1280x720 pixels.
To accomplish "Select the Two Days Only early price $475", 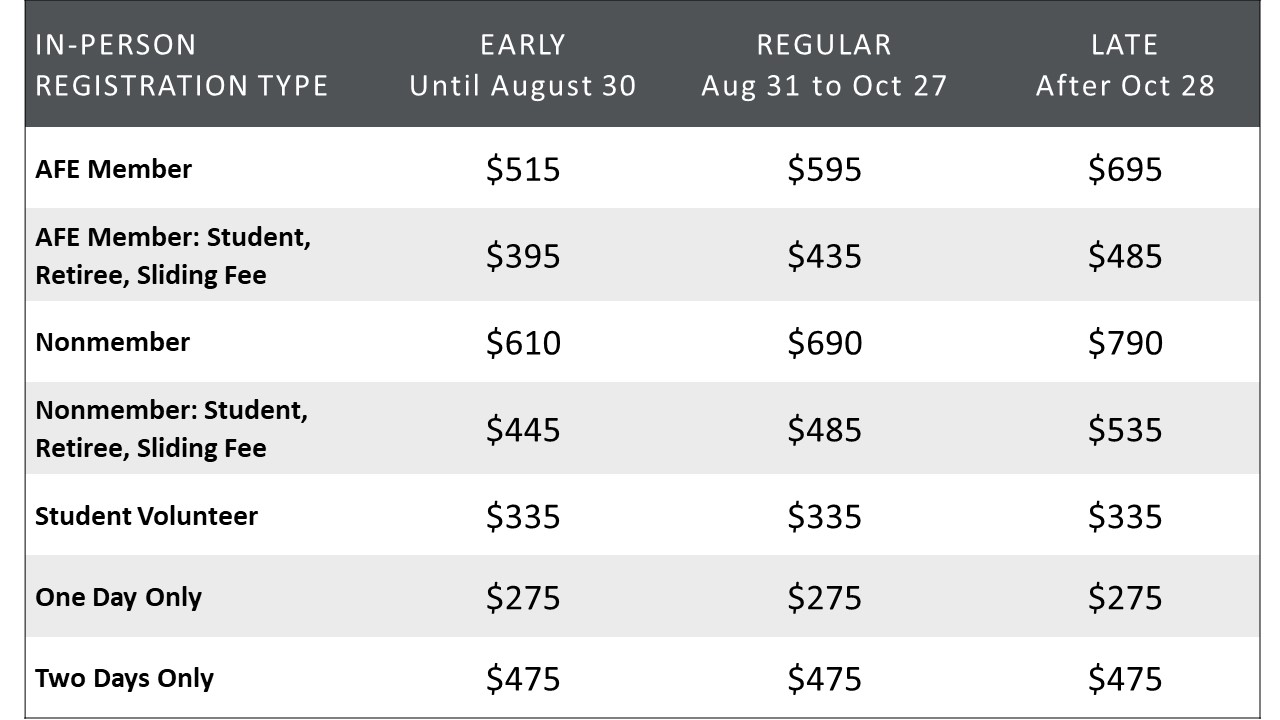I will coord(523,678).
